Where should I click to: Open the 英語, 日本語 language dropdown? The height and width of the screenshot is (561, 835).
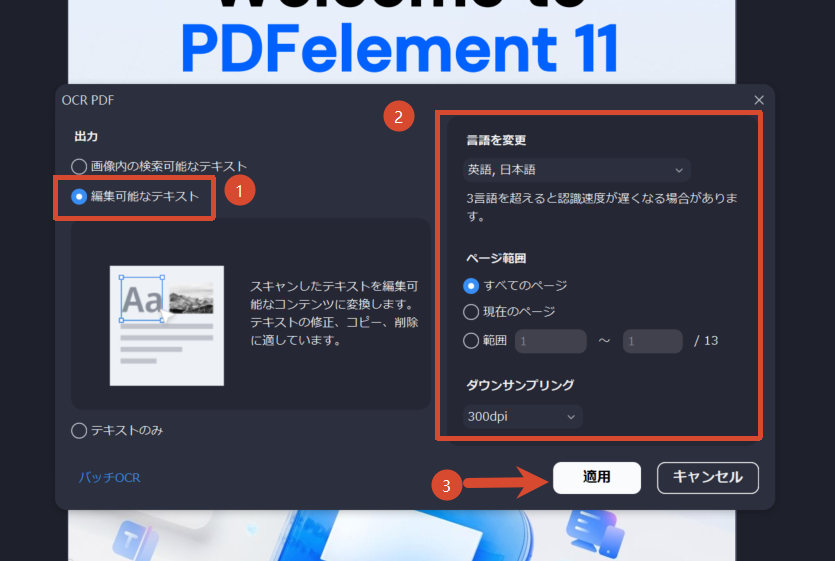coord(577,170)
